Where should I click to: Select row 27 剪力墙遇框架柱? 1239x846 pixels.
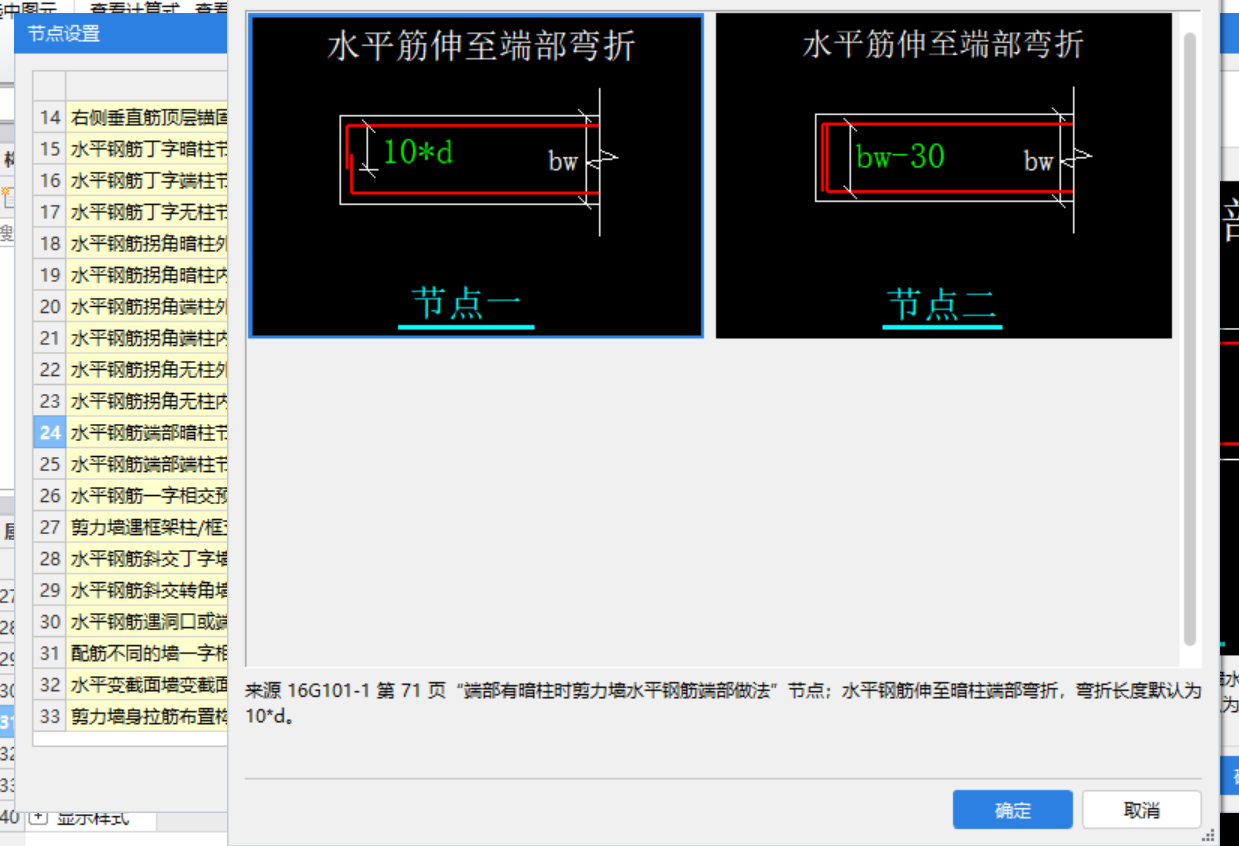click(x=148, y=527)
